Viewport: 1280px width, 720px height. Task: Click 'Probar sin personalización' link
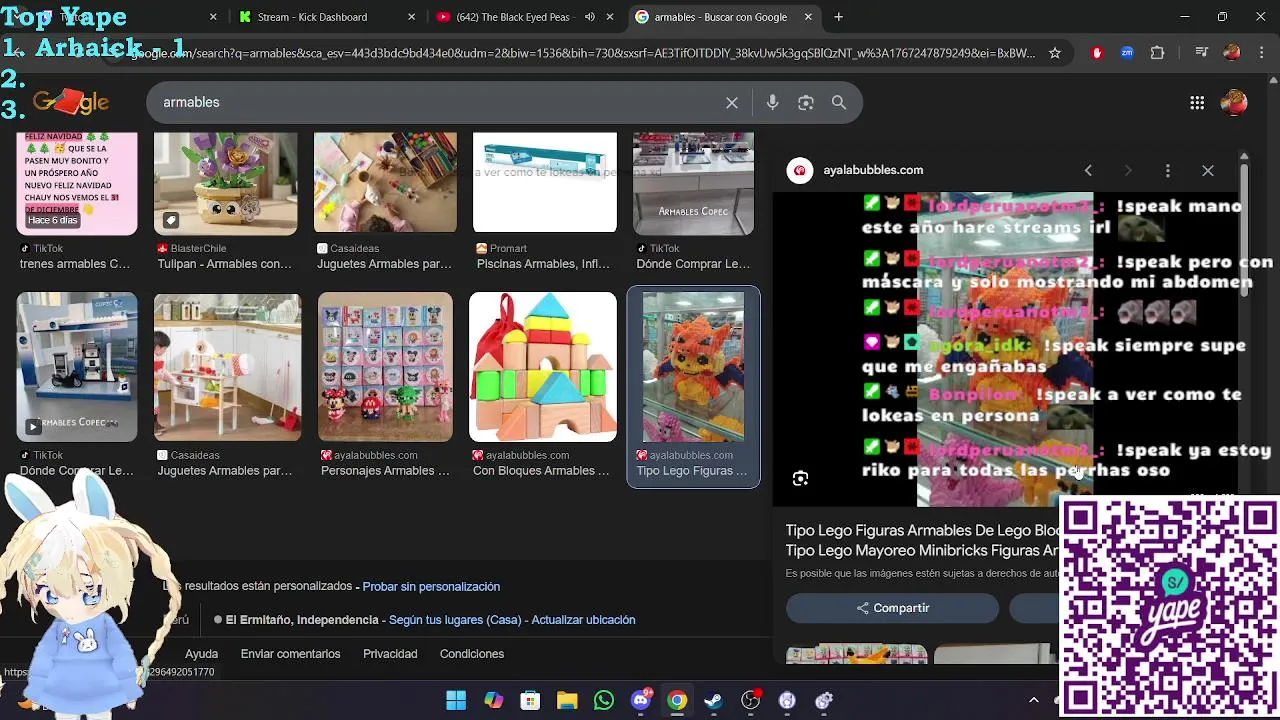point(431,586)
